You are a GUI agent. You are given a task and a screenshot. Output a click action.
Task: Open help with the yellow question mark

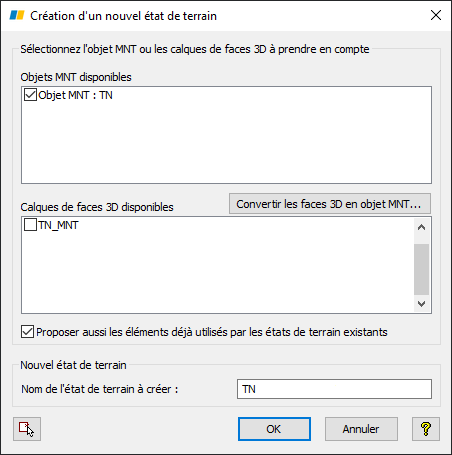[426, 429]
